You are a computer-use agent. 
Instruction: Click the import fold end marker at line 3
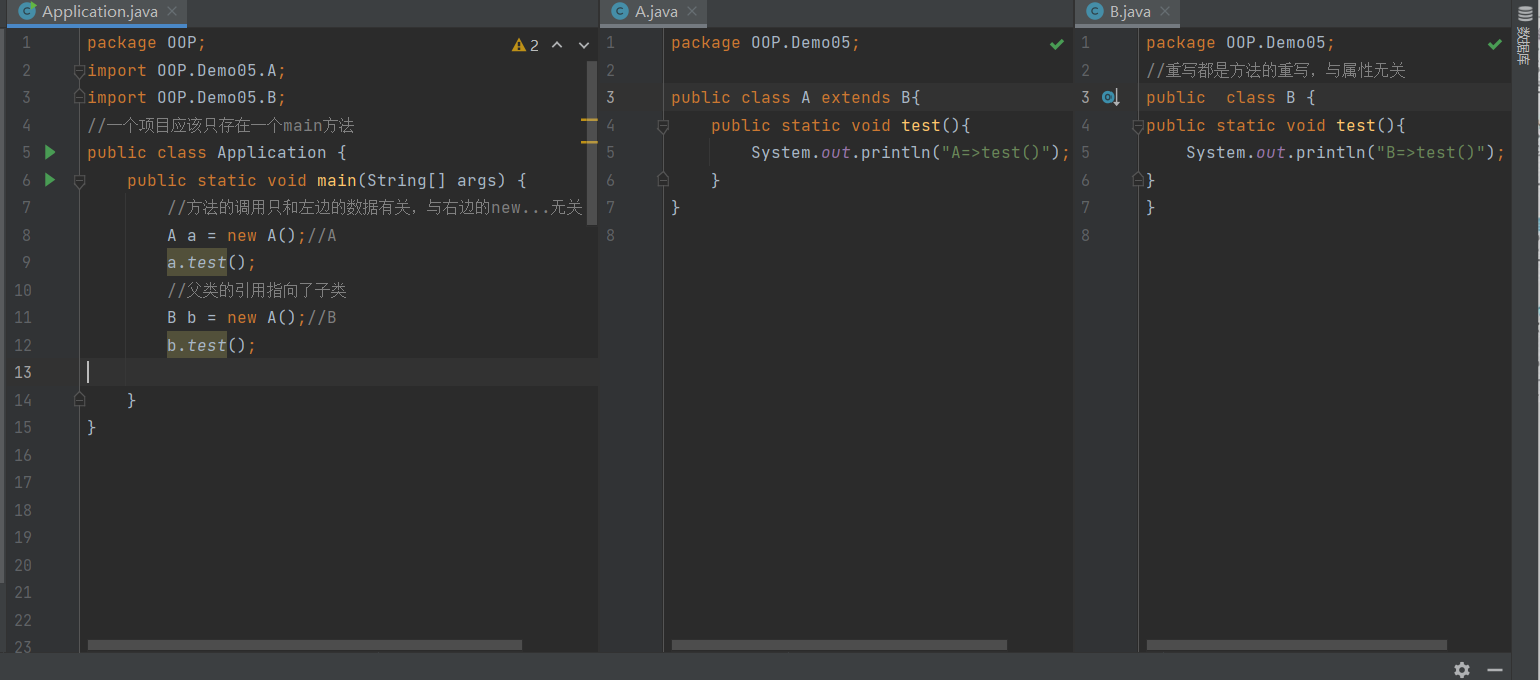click(x=79, y=98)
